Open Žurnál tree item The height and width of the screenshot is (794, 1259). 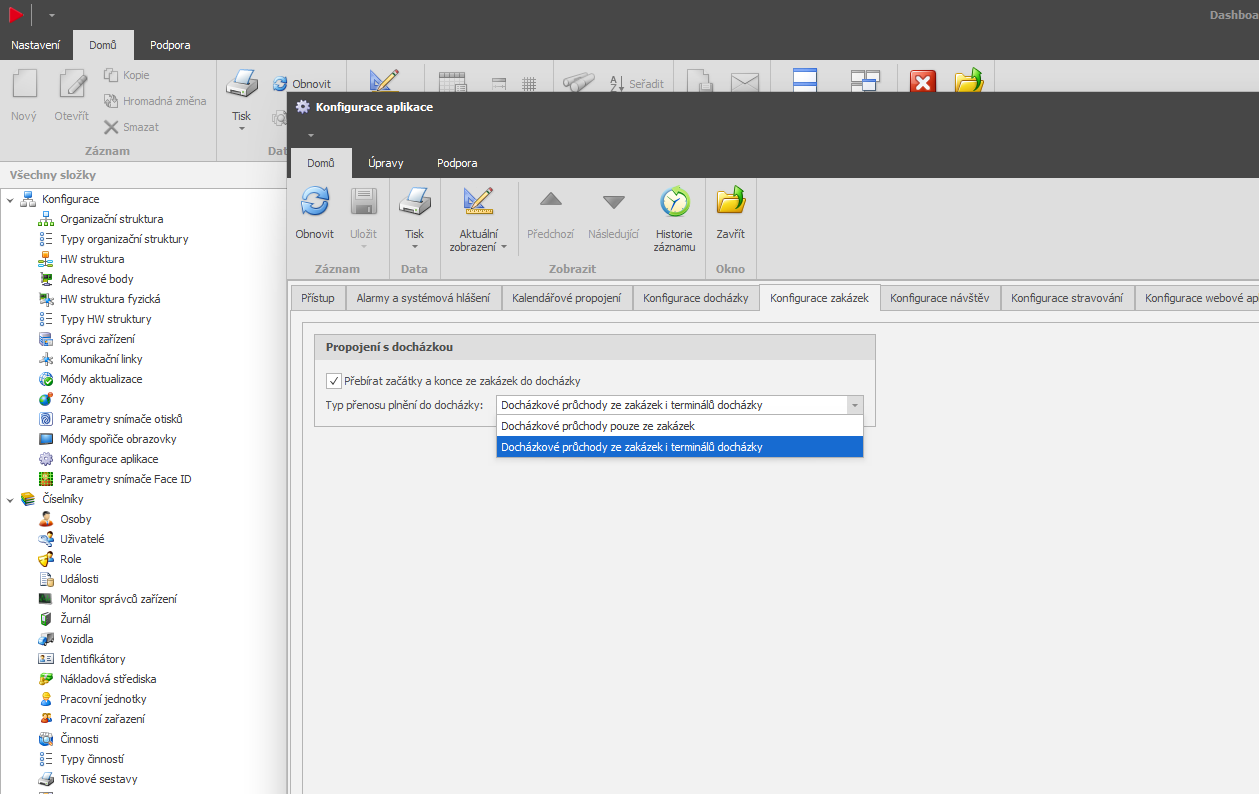point(75,619)
